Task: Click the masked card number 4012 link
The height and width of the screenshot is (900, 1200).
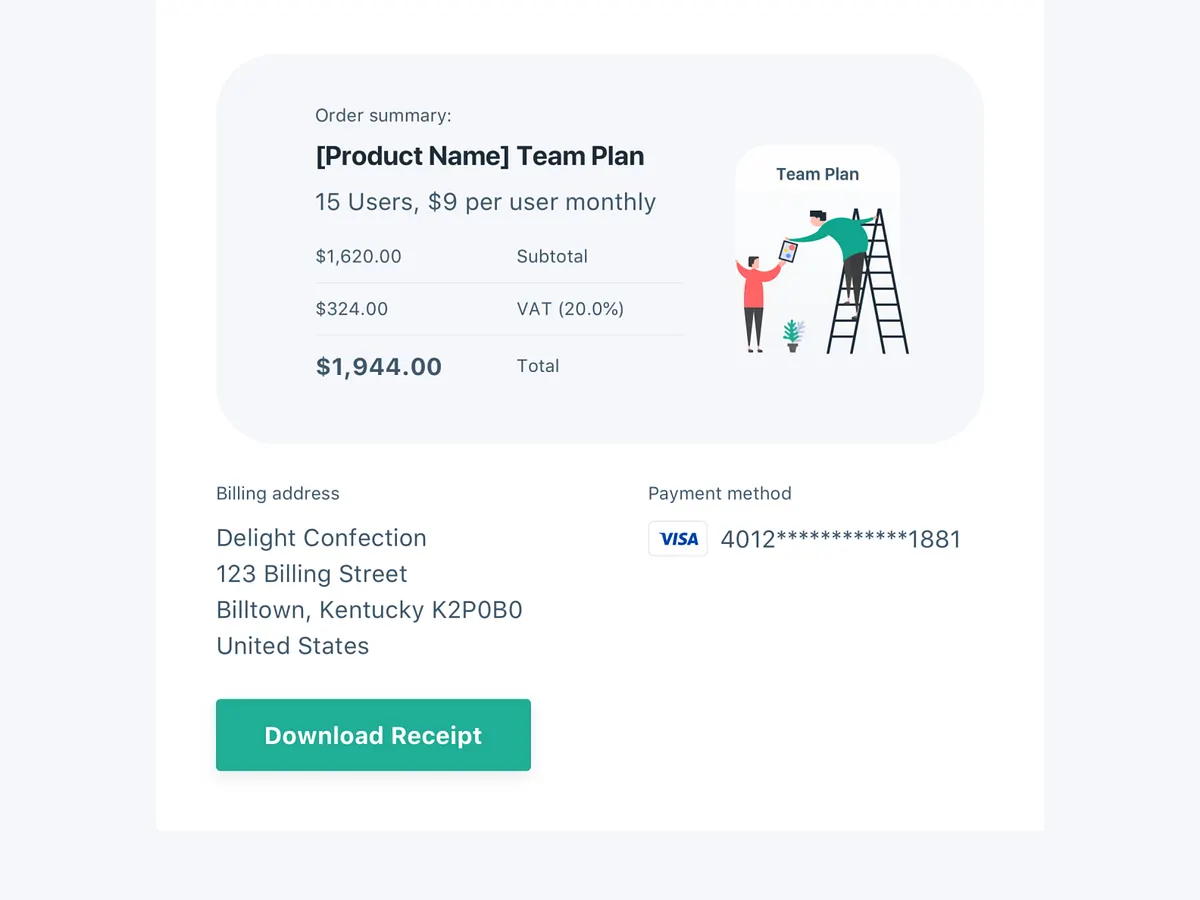Action: pos(841,538)
